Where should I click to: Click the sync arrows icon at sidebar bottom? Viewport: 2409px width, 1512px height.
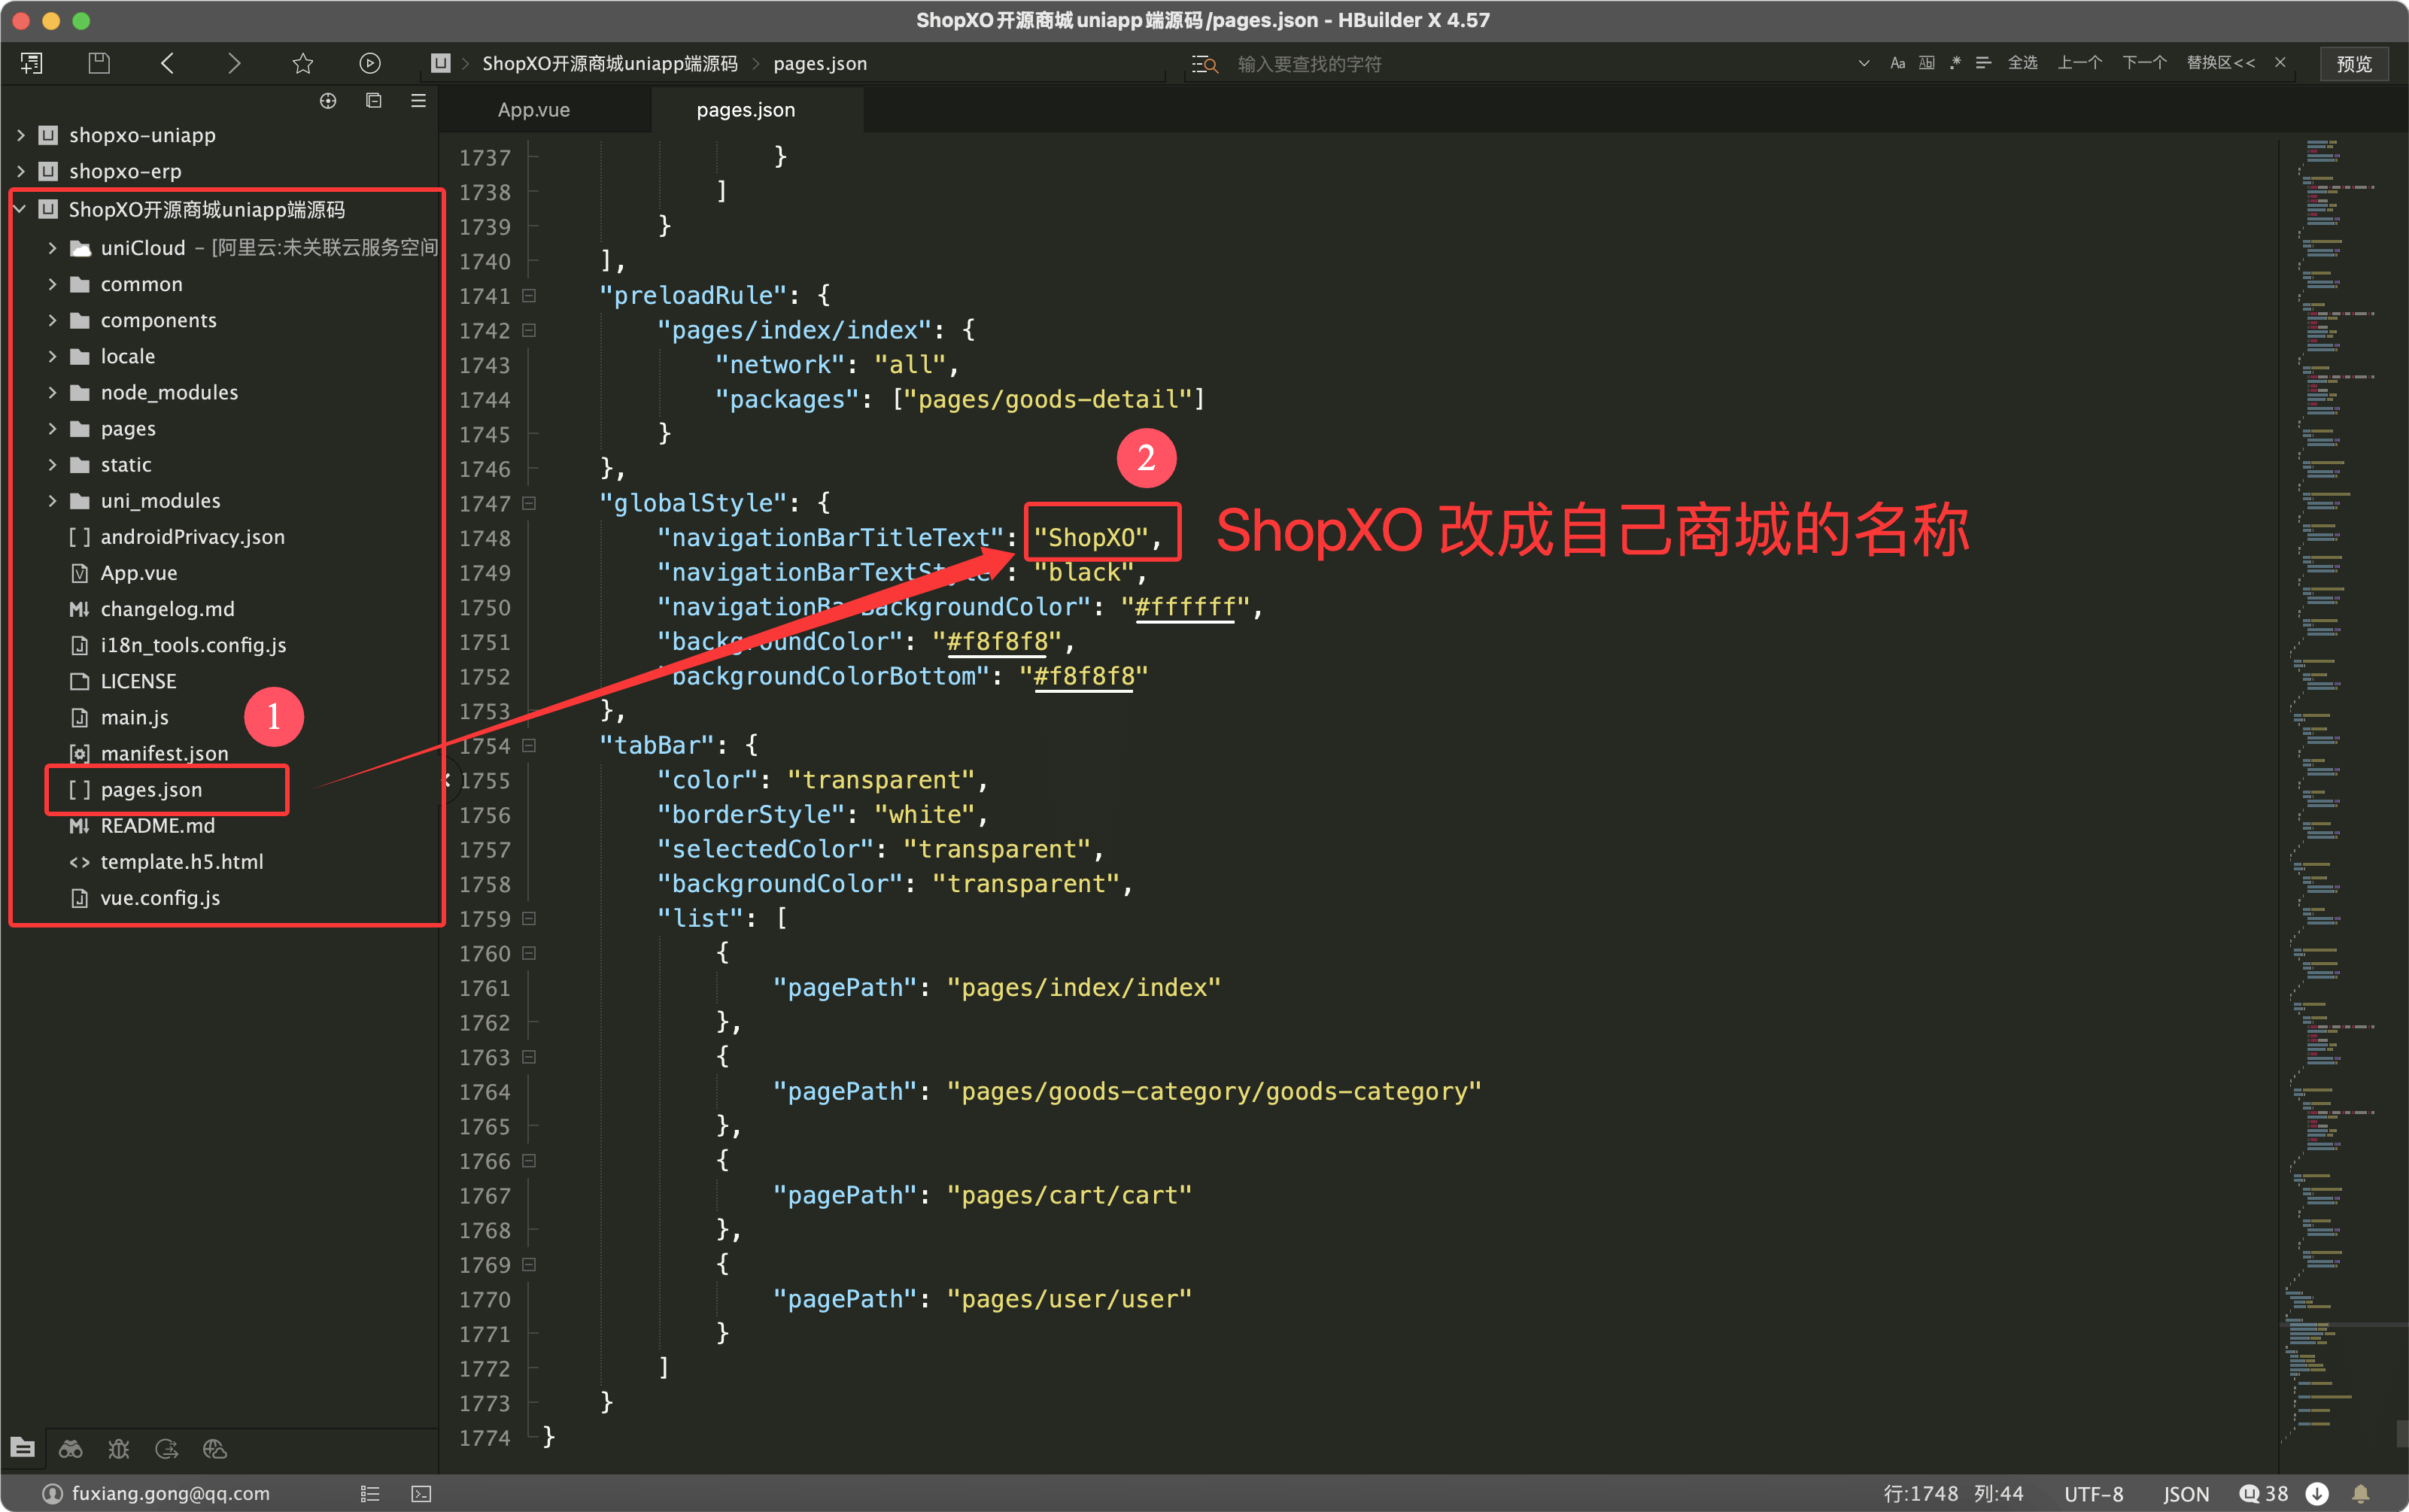pyautogui.click(x=167, y=1449)
